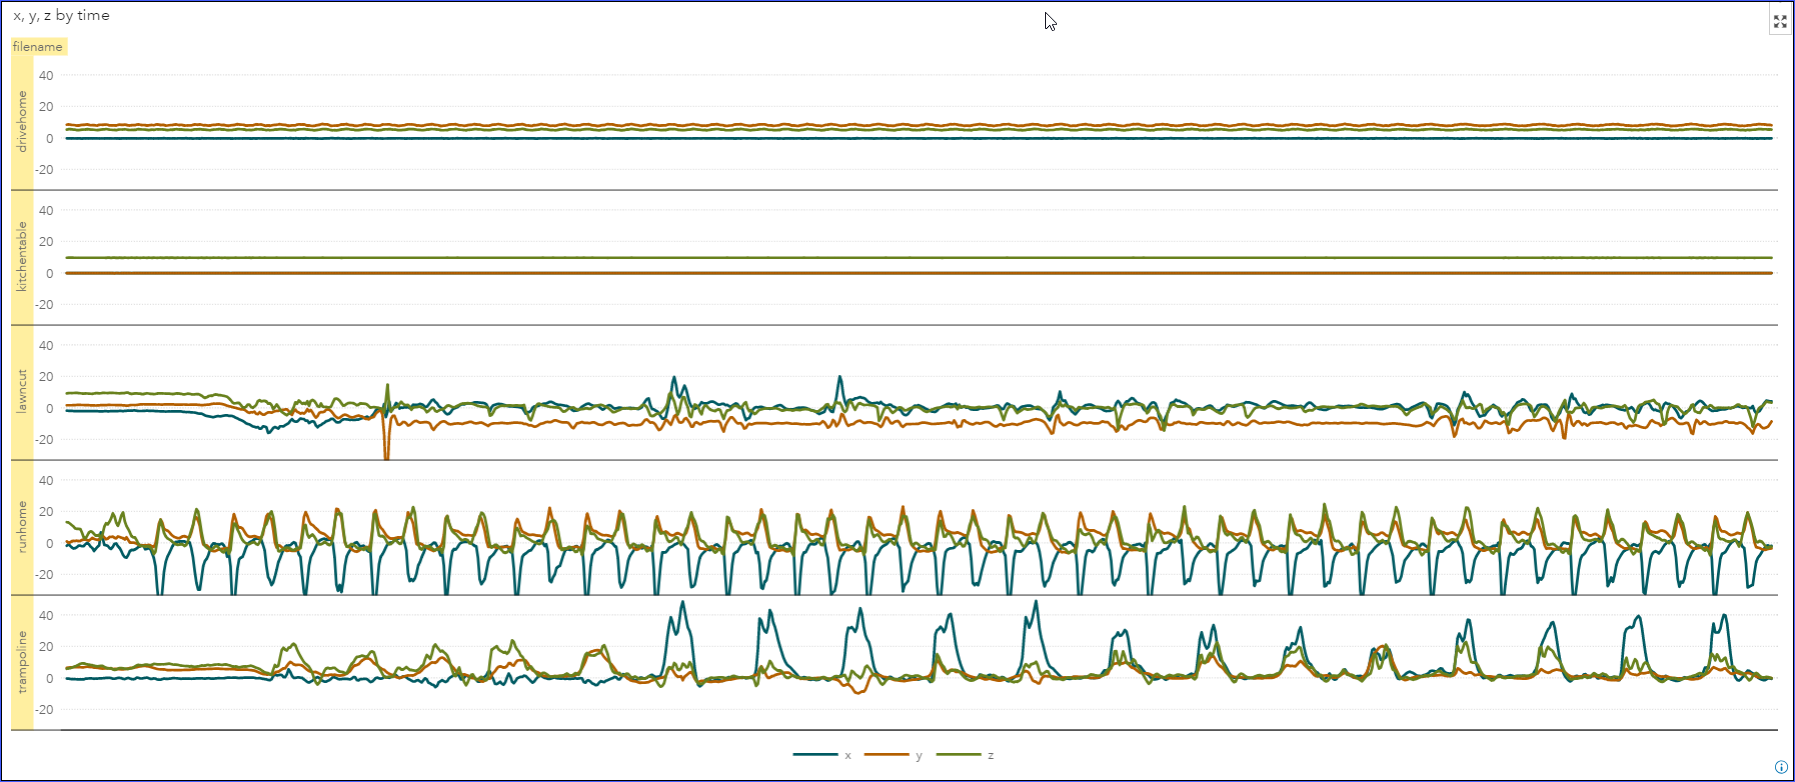The width and height of the screenshot is (1795, 782).
Task: Select the legend label y
Action: [x=919, y=756]
